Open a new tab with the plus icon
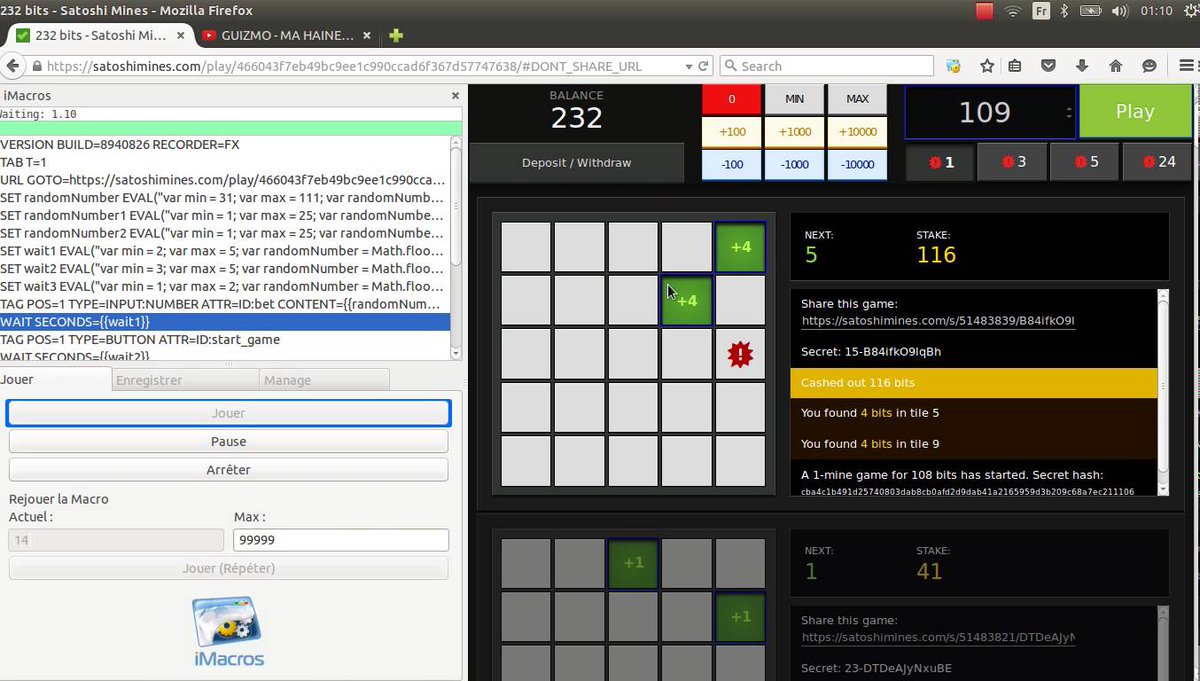 (396, 35)
